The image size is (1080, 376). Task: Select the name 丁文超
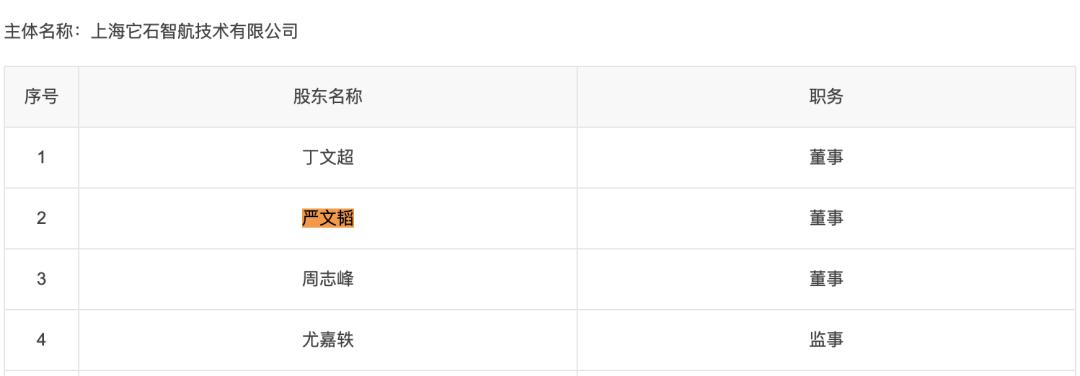pyautogui.click(x=328, y=158)
